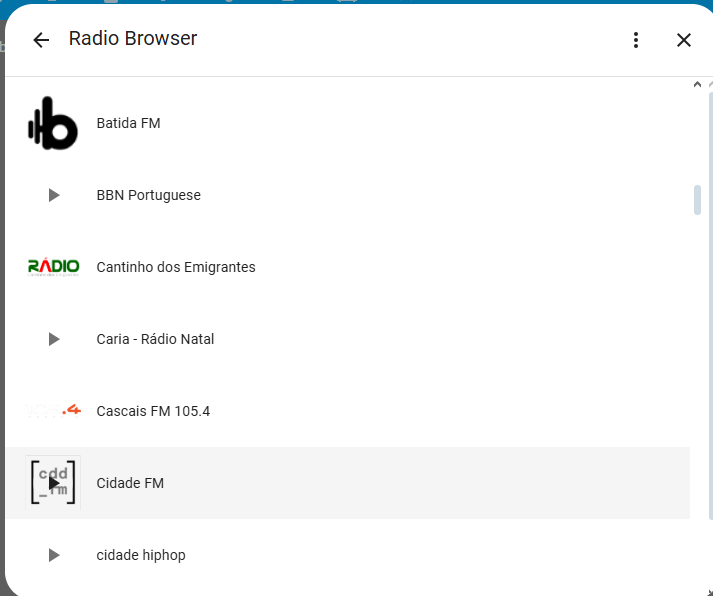
Task: Click the Cascais FM 105.4 logo
Action: 53,411
